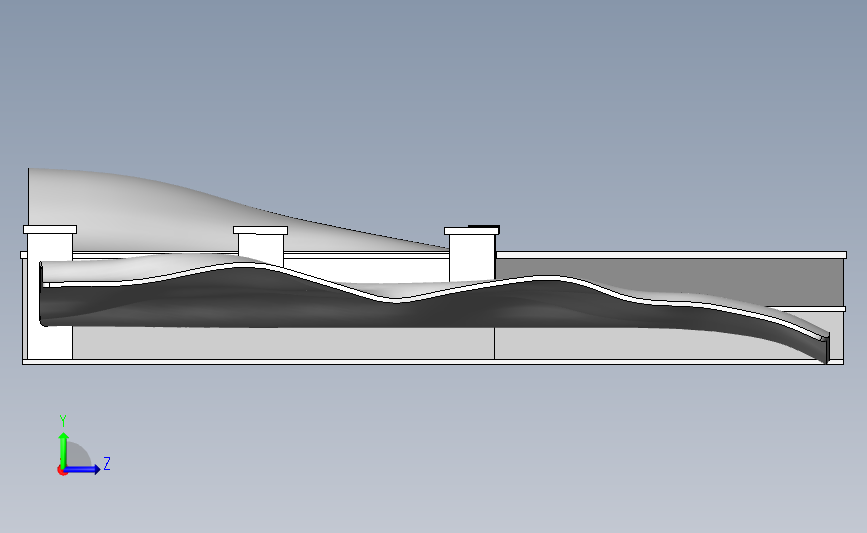Select the middle white support post
The image size is (867, 533).
tap(260, 245)
